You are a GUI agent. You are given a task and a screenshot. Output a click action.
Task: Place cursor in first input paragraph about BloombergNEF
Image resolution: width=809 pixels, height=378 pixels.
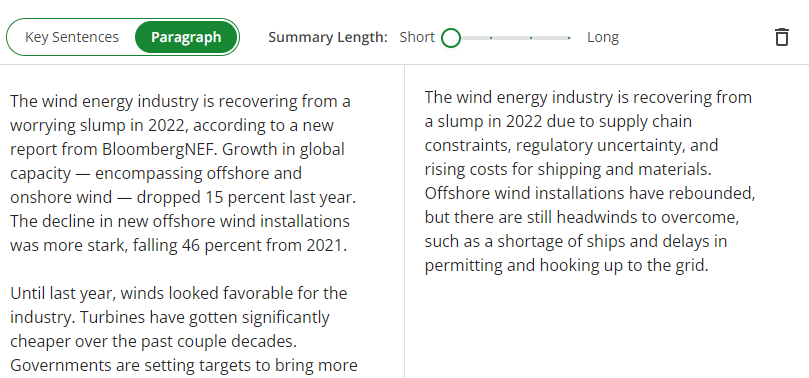pos(183,173)
